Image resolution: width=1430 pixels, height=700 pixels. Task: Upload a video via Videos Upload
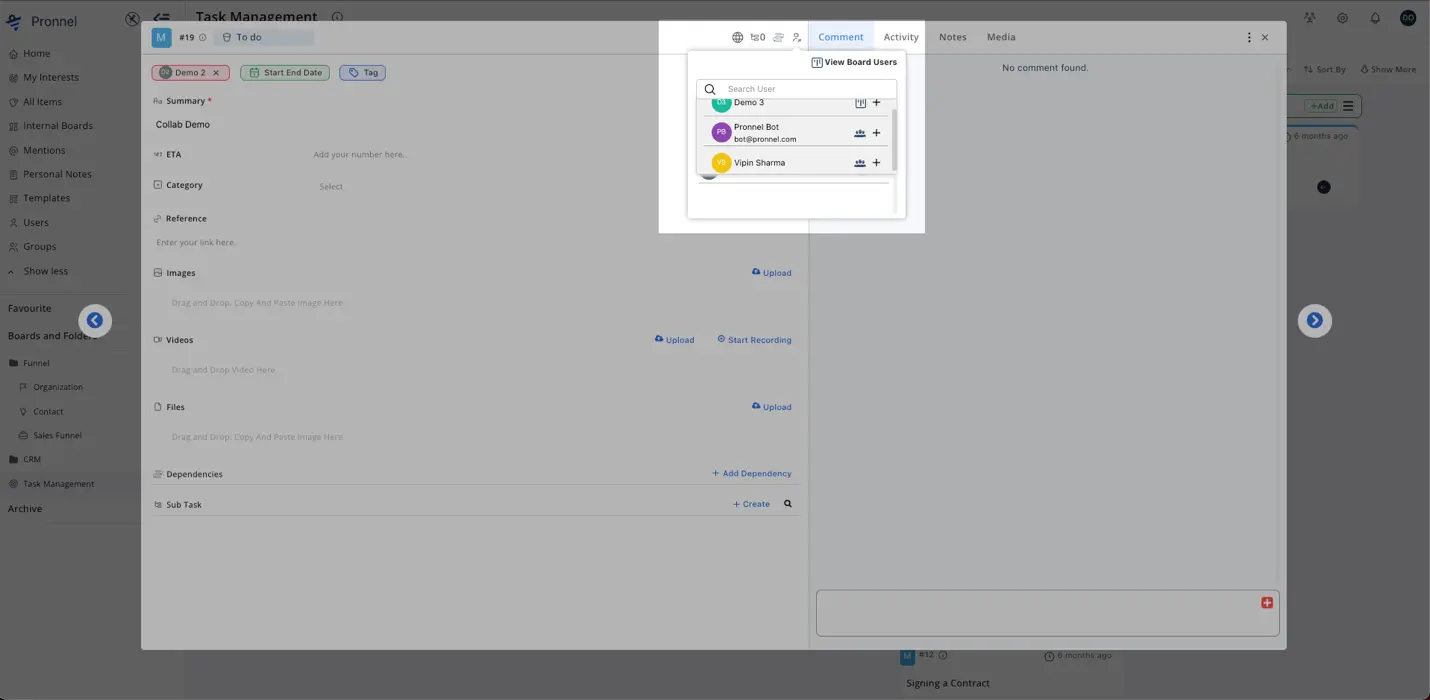(x=674, y=340)
